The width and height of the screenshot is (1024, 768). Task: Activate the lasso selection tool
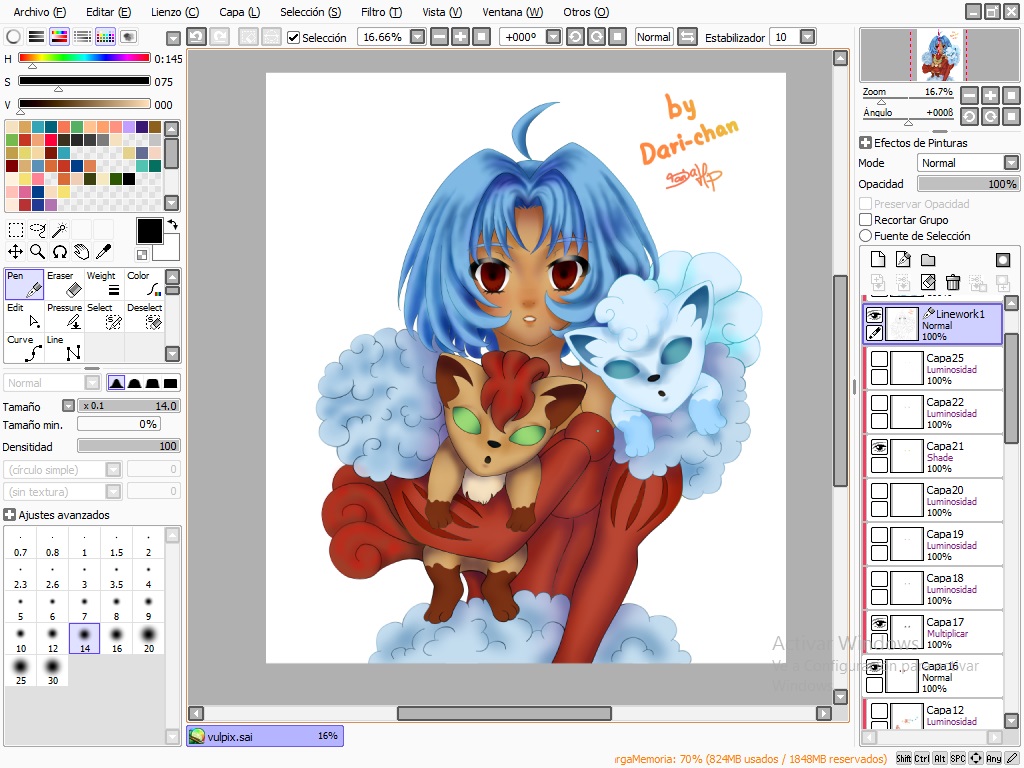[38, 229]
